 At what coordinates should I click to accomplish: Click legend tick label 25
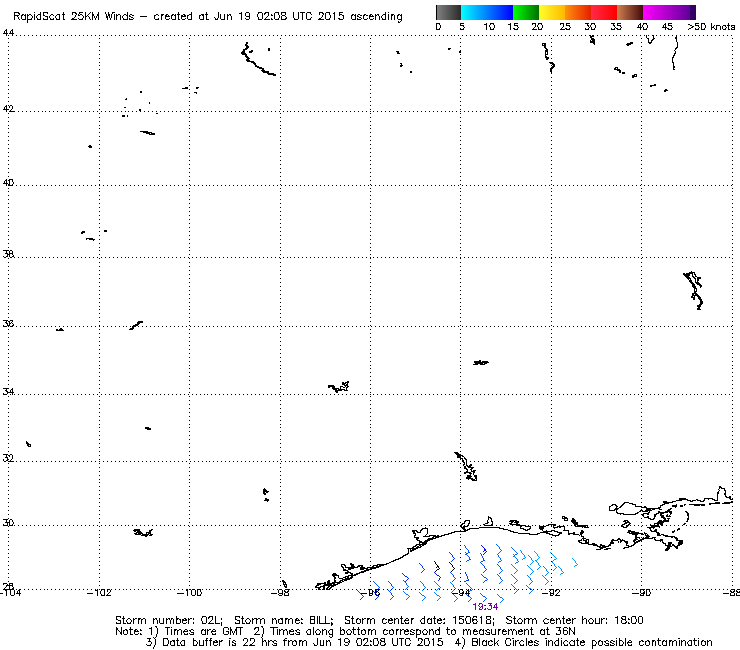tap(565, 27)
